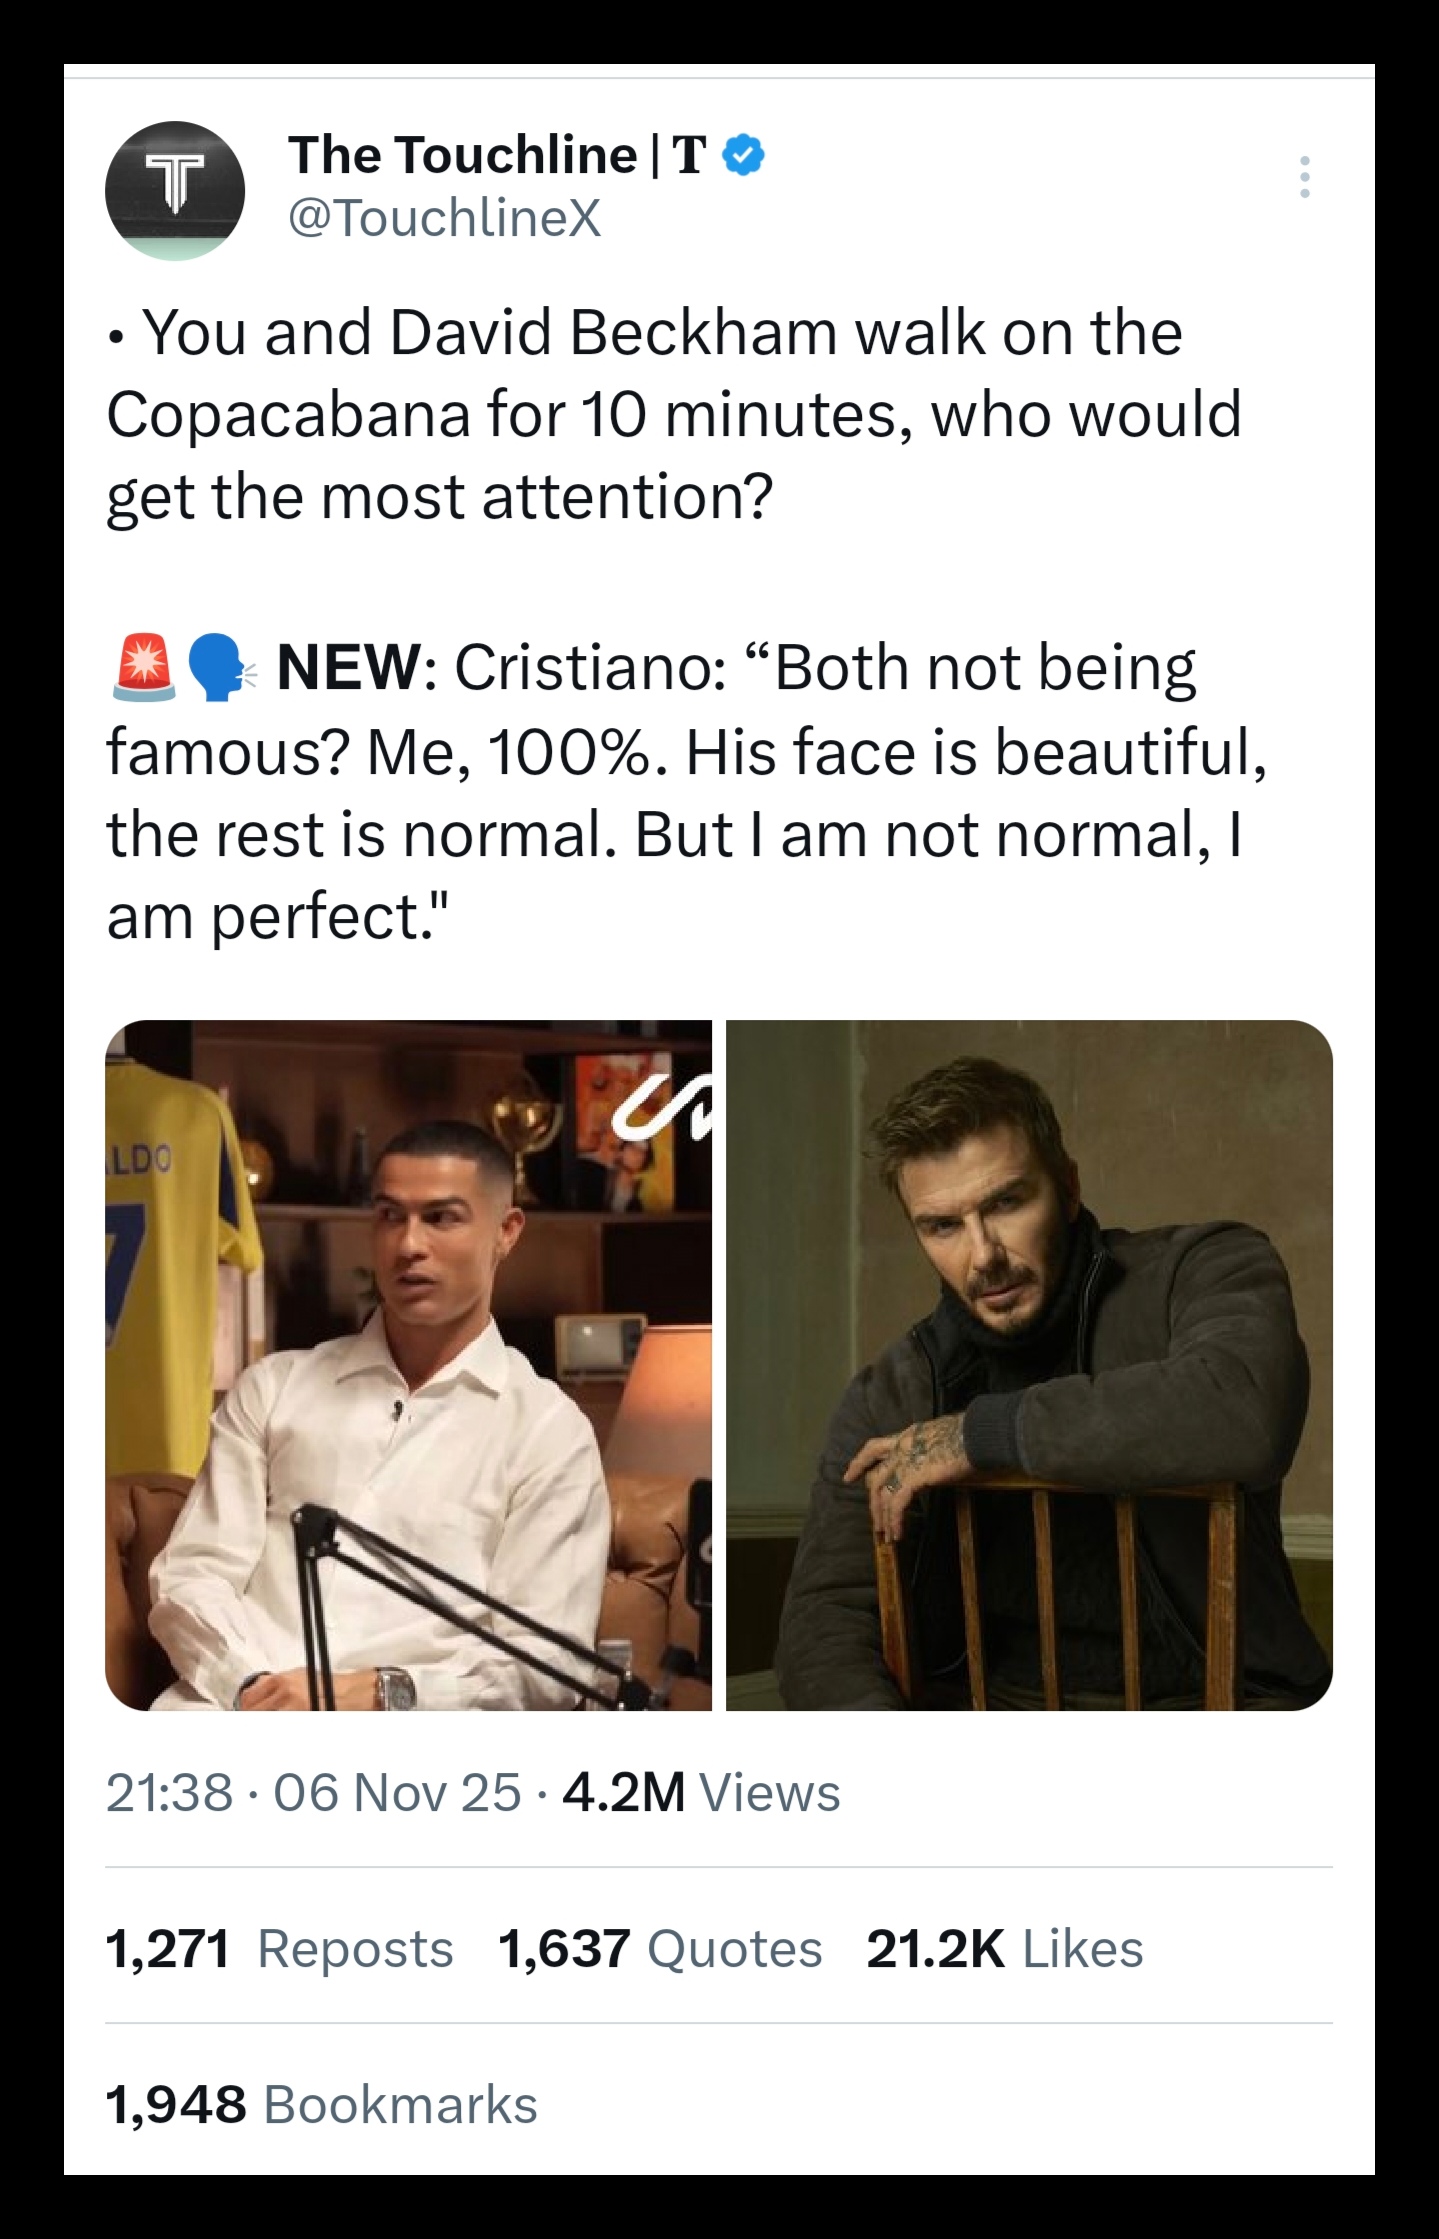
Task: Open the @TouchlineX handle link
Action: 444,217
